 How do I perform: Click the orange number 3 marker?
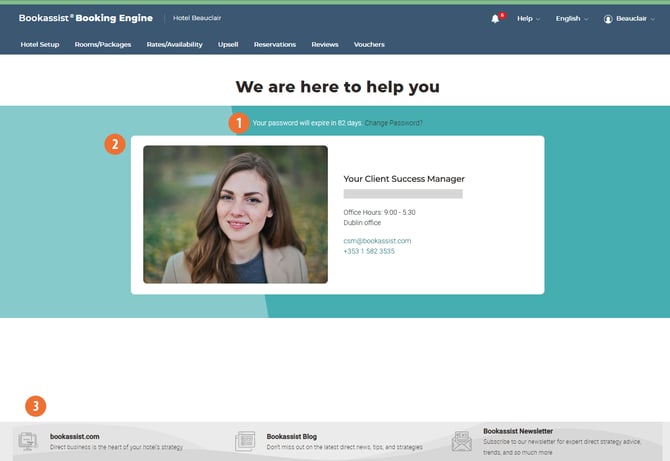click(x=36, y=406)
